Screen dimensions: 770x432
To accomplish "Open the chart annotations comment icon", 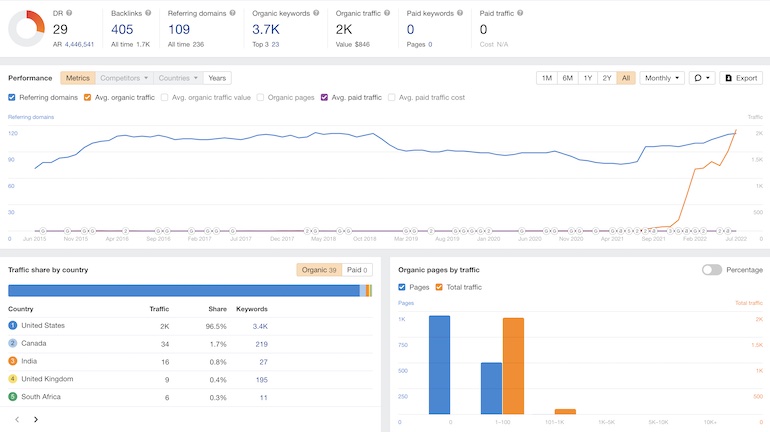I will (x=702, y=78).
